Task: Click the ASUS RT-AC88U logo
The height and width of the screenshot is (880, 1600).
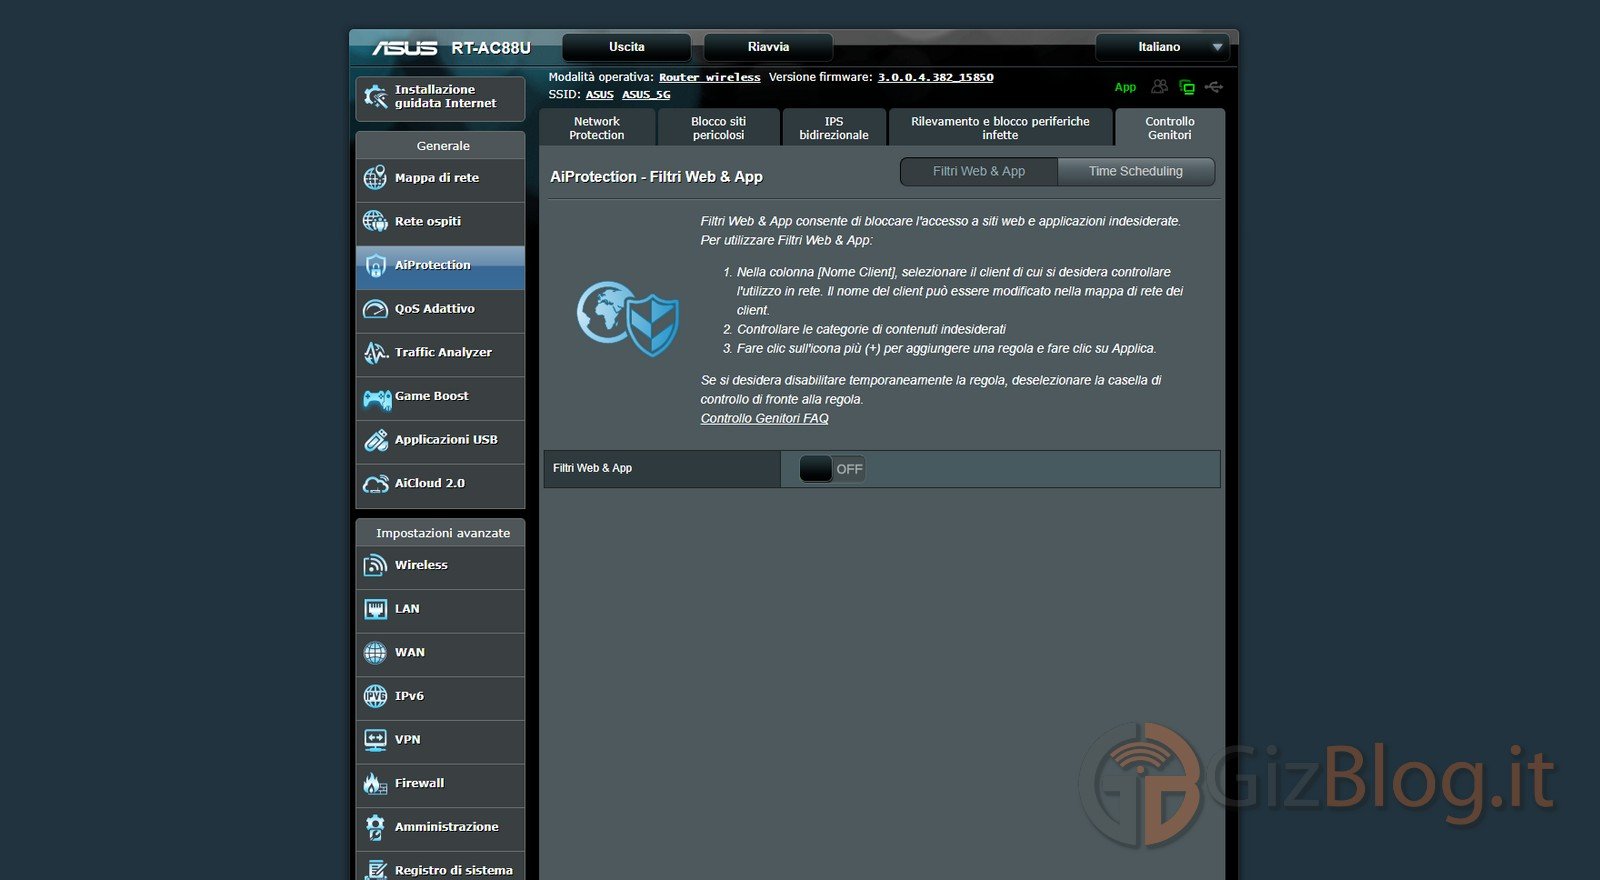Action: coord(452,48)
